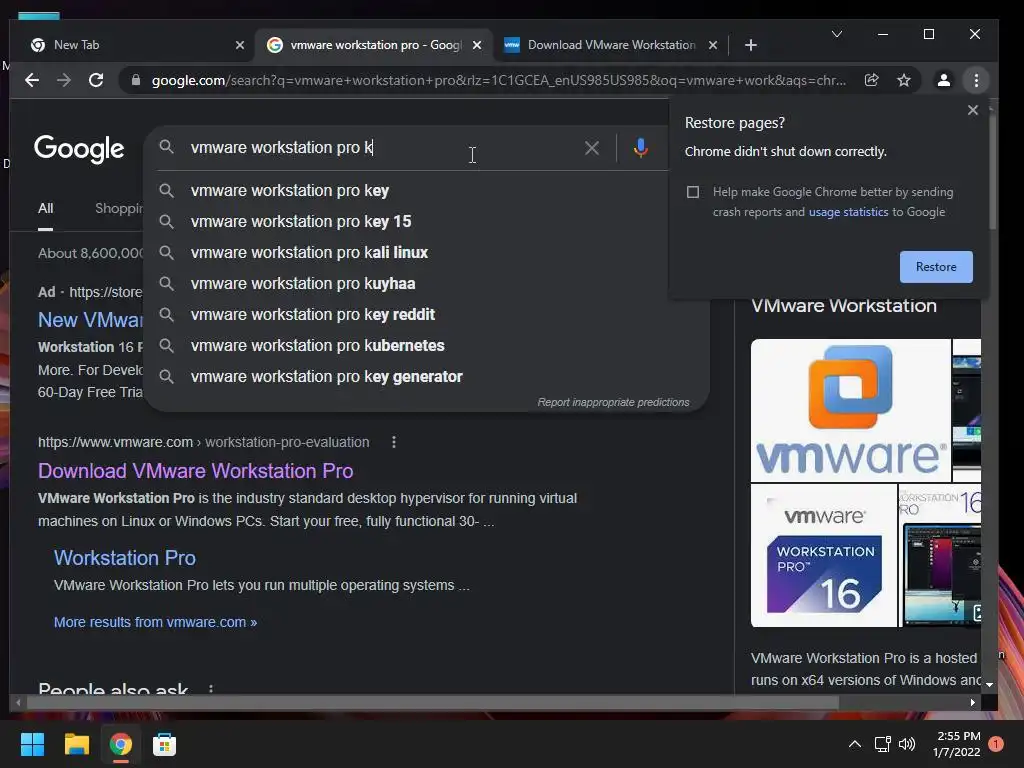Open the 'Workstation Pro' sitelink
The width and height of the screenshot is (1024, 768).
(x=125, y=558)
